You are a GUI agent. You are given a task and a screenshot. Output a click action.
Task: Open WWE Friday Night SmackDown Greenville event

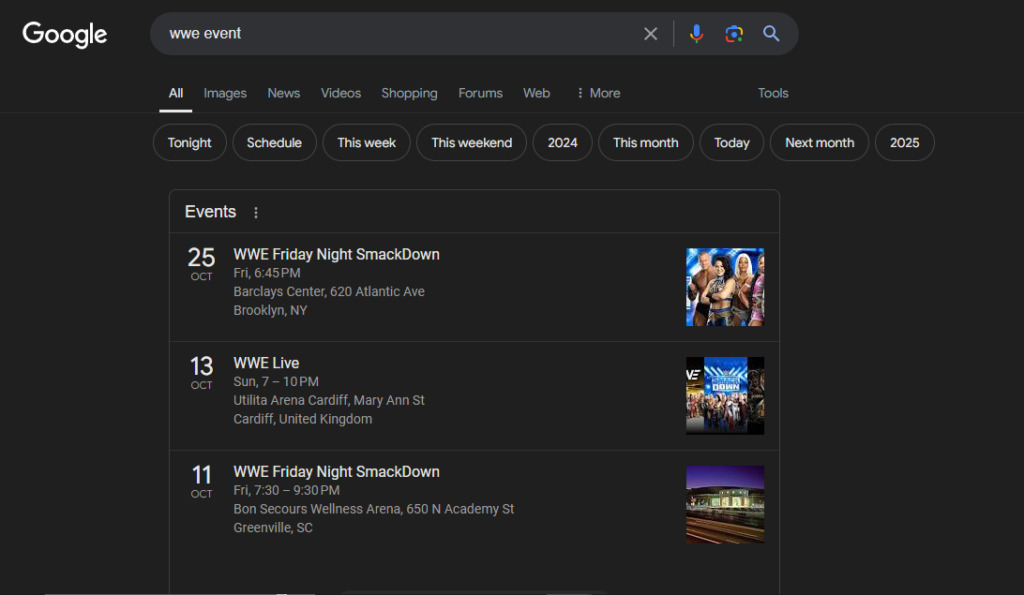[336, 472]
